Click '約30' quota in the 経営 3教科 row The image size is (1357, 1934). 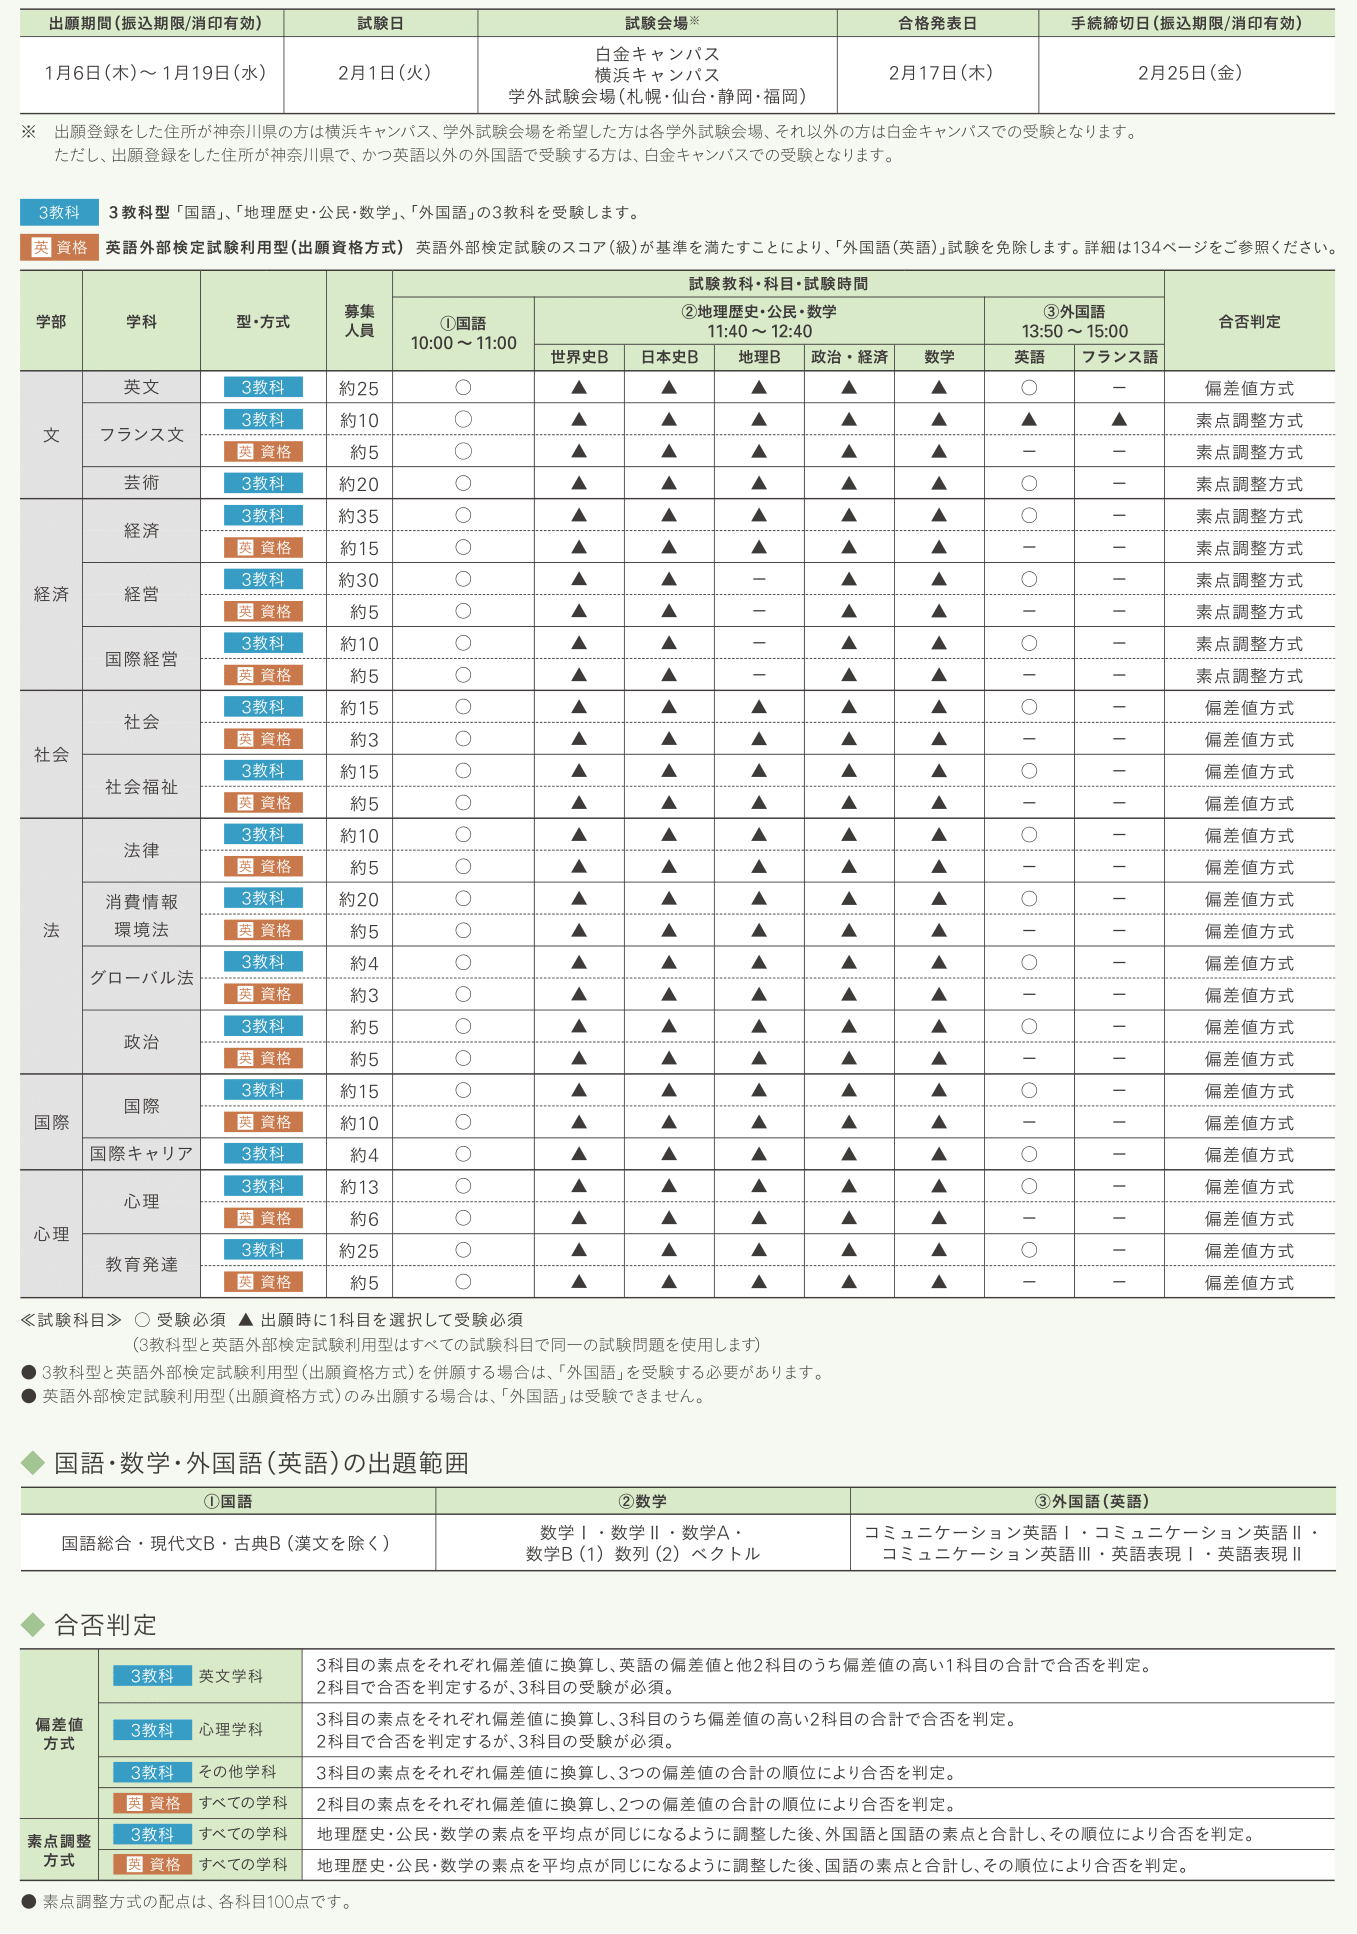click(359, 580)
